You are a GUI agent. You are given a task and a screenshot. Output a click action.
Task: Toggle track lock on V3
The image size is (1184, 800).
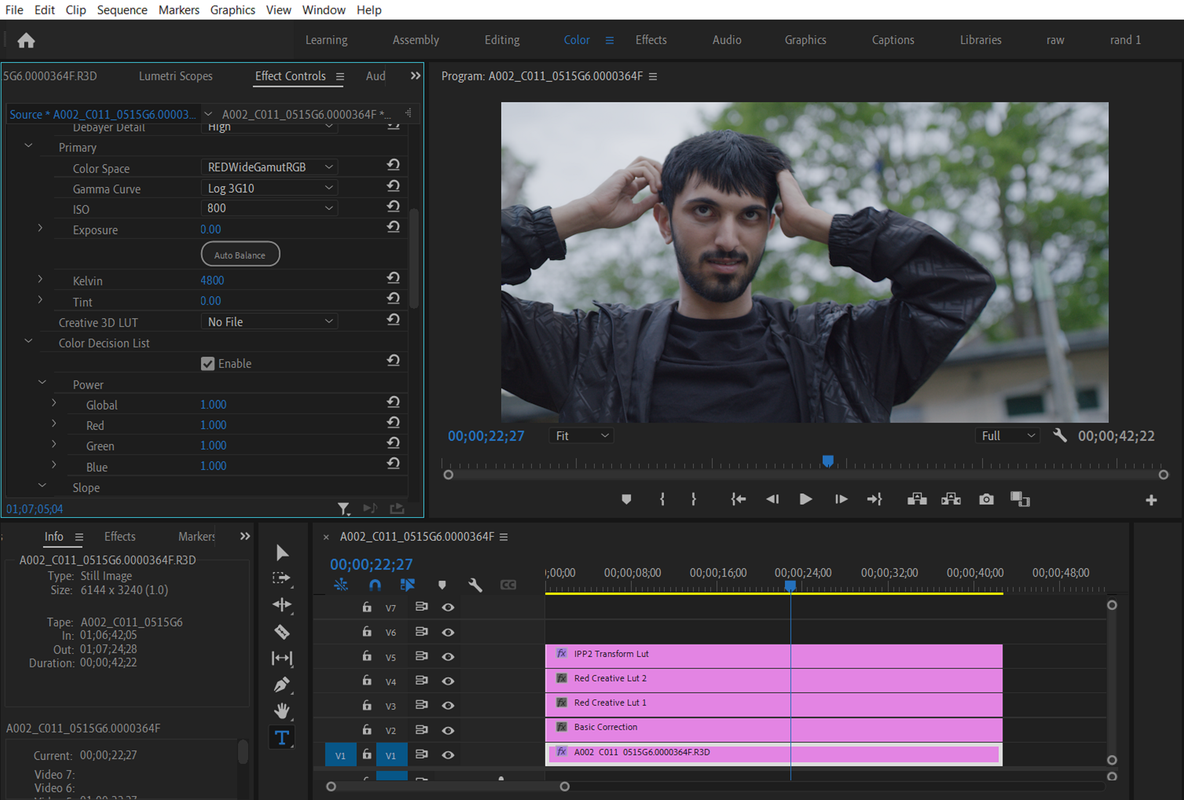pyautogui.click(x=367, y=705)
